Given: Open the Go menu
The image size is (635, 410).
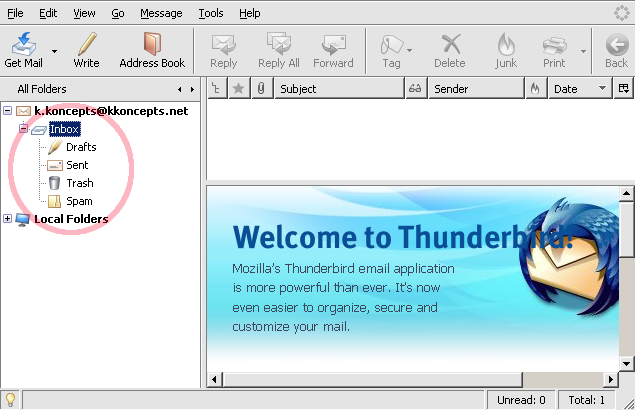Looking at the screenshot, I should click(118, 13).
